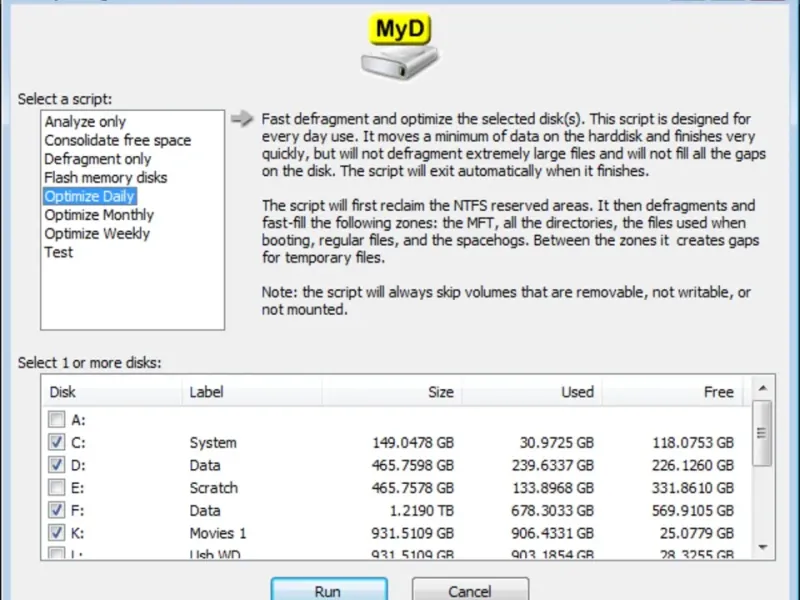Image resolution: width=800 pixels, height=600 pixels.
Task: Select the Test script
Action: (x=59, y=252)
